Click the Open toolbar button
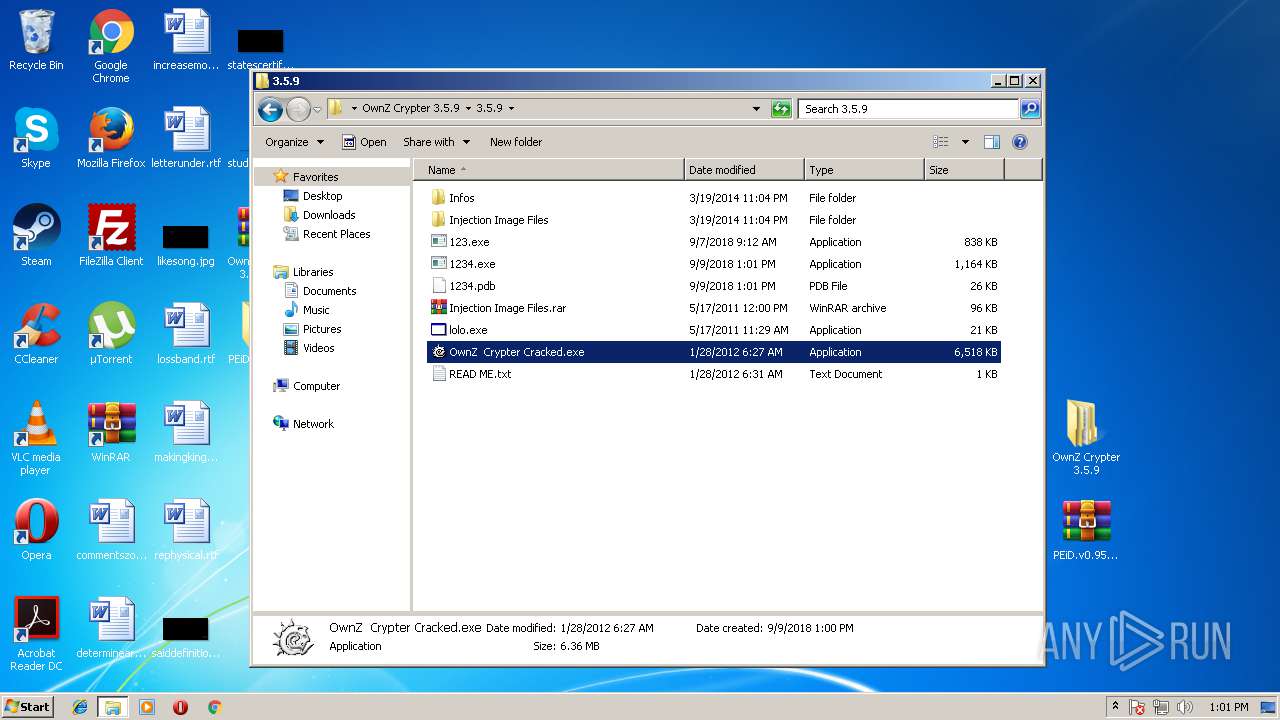 [x=364, y=142]
